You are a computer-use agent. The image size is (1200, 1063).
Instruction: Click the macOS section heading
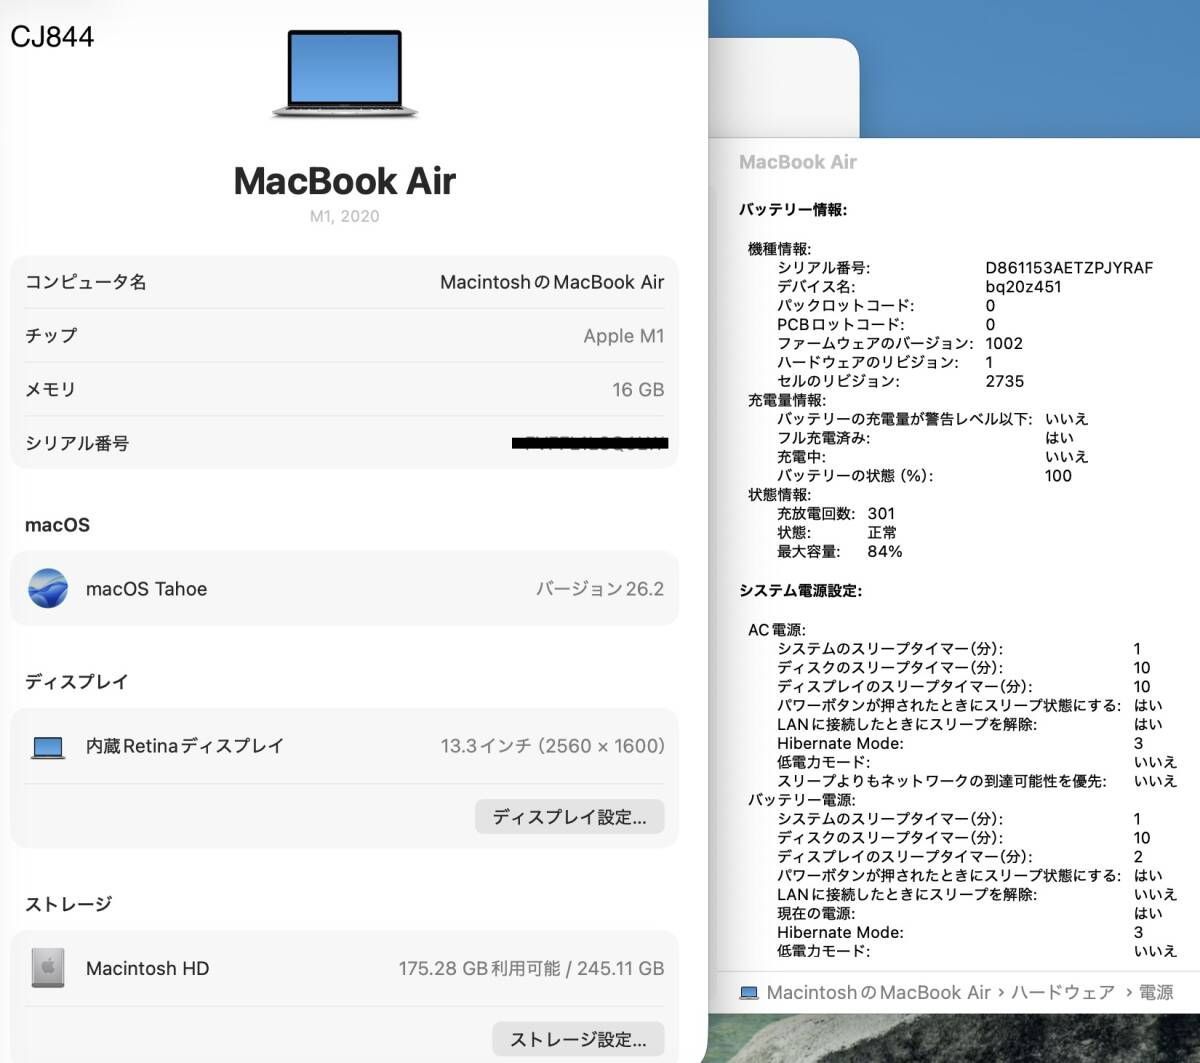(x=57, y=525)
